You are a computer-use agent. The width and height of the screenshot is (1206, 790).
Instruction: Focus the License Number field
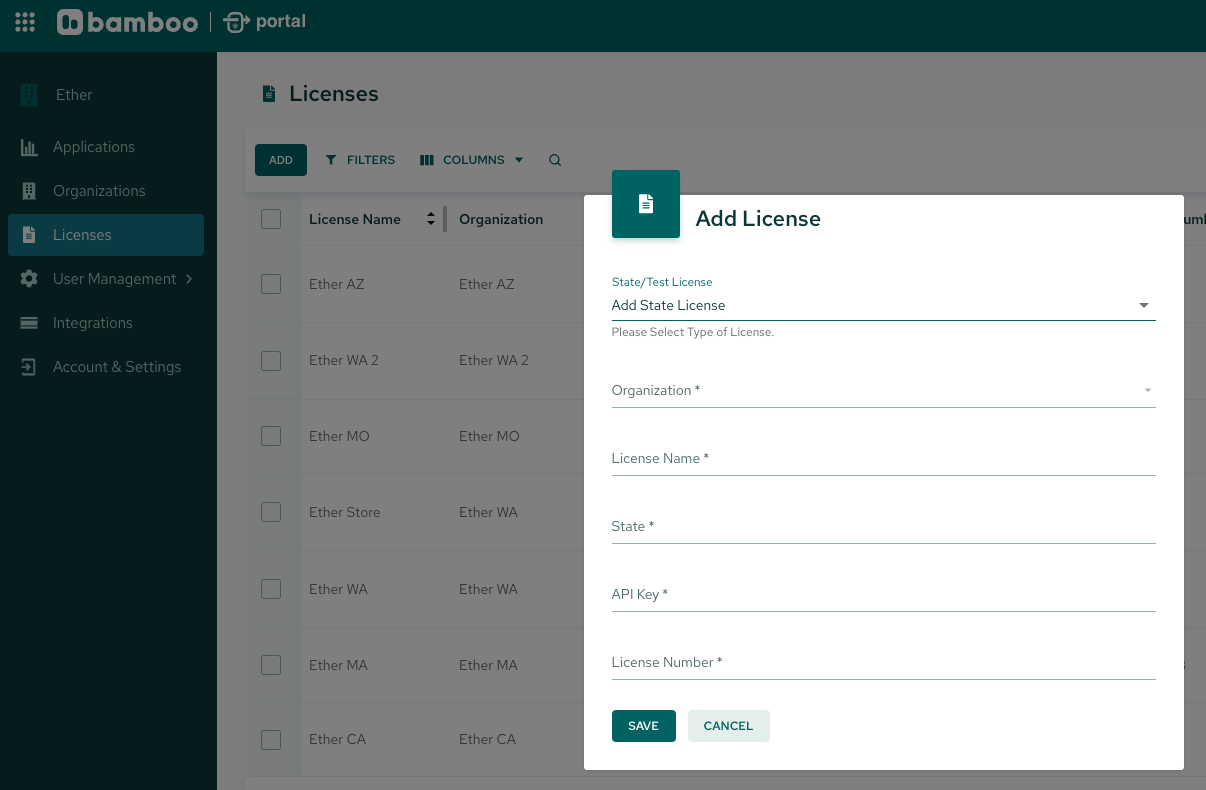tap(883, 663)
